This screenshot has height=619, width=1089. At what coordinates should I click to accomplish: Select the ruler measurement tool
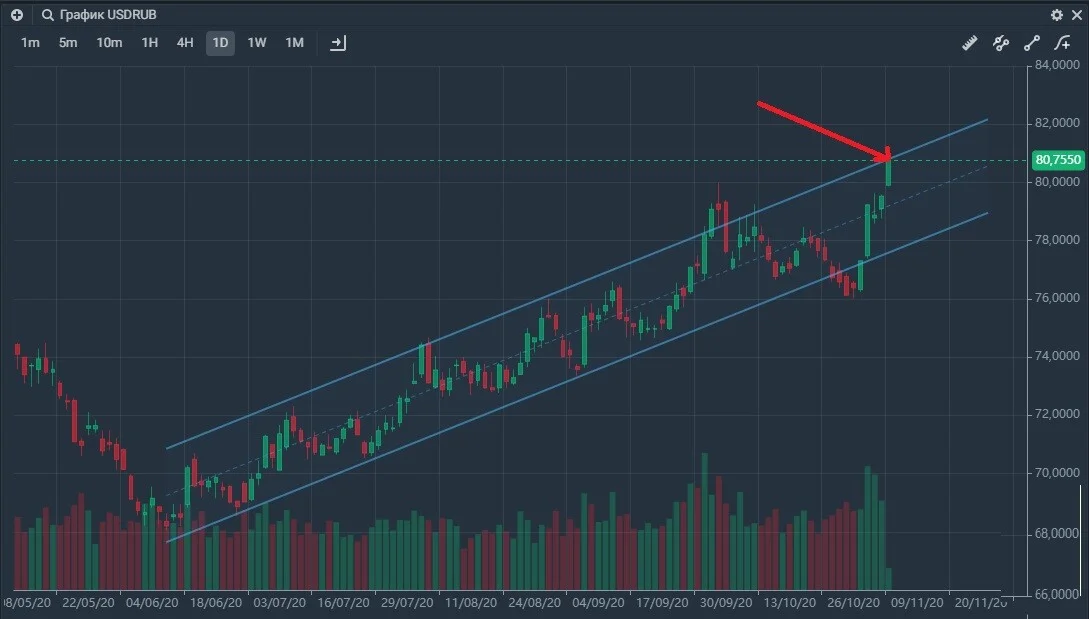point(970,43)
